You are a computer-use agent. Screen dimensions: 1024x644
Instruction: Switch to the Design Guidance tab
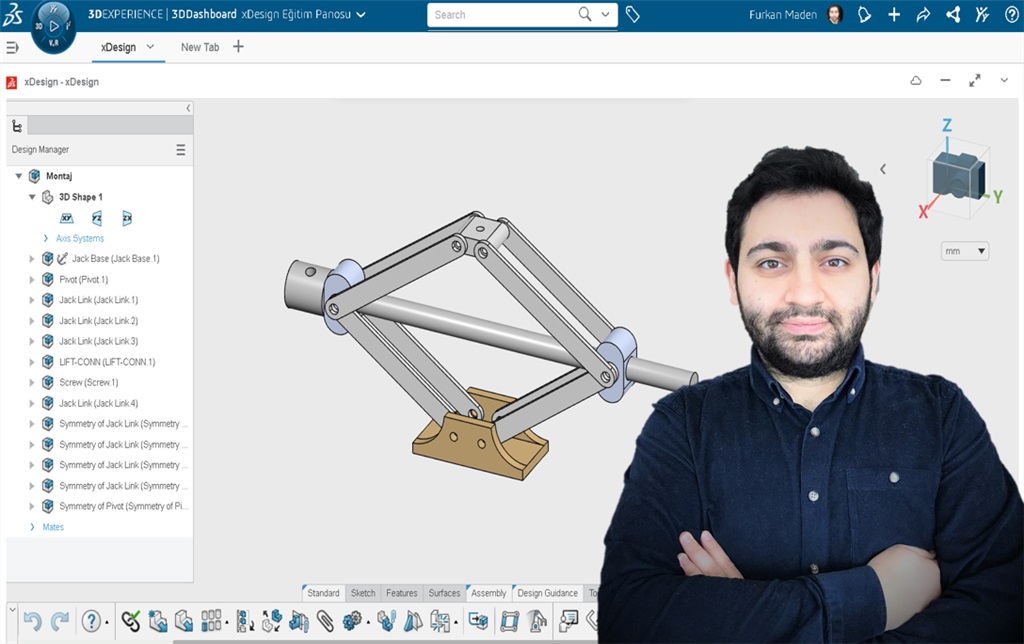547,593
